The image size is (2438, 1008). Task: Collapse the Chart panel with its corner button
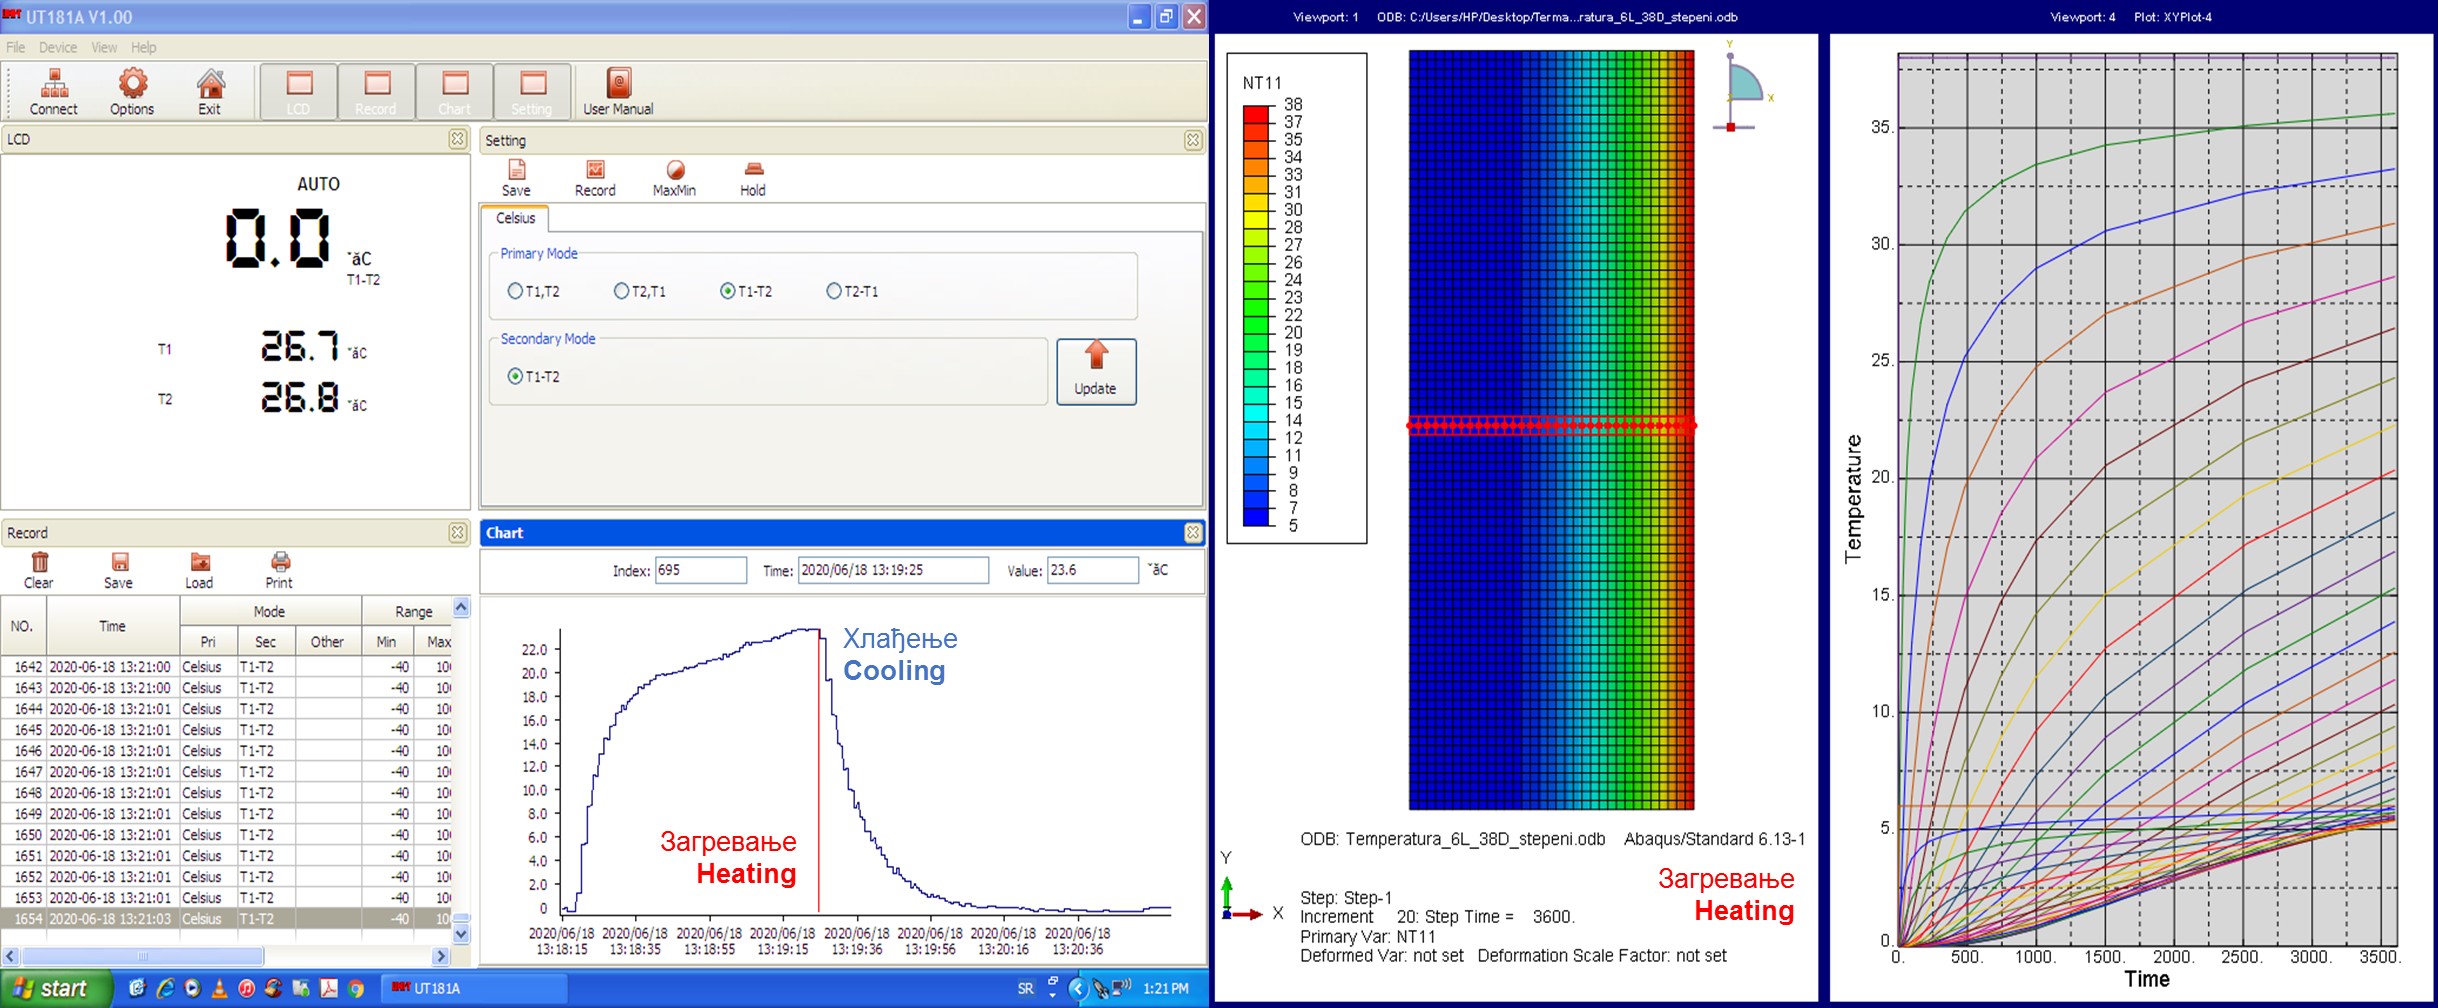(x=1193, y=533)
